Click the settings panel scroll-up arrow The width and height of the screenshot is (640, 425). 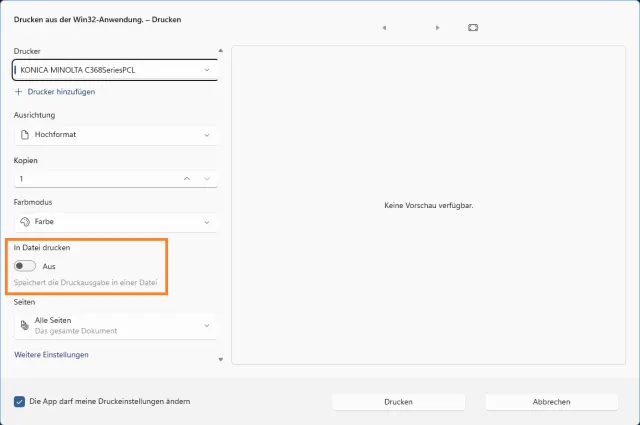[220, 51]
